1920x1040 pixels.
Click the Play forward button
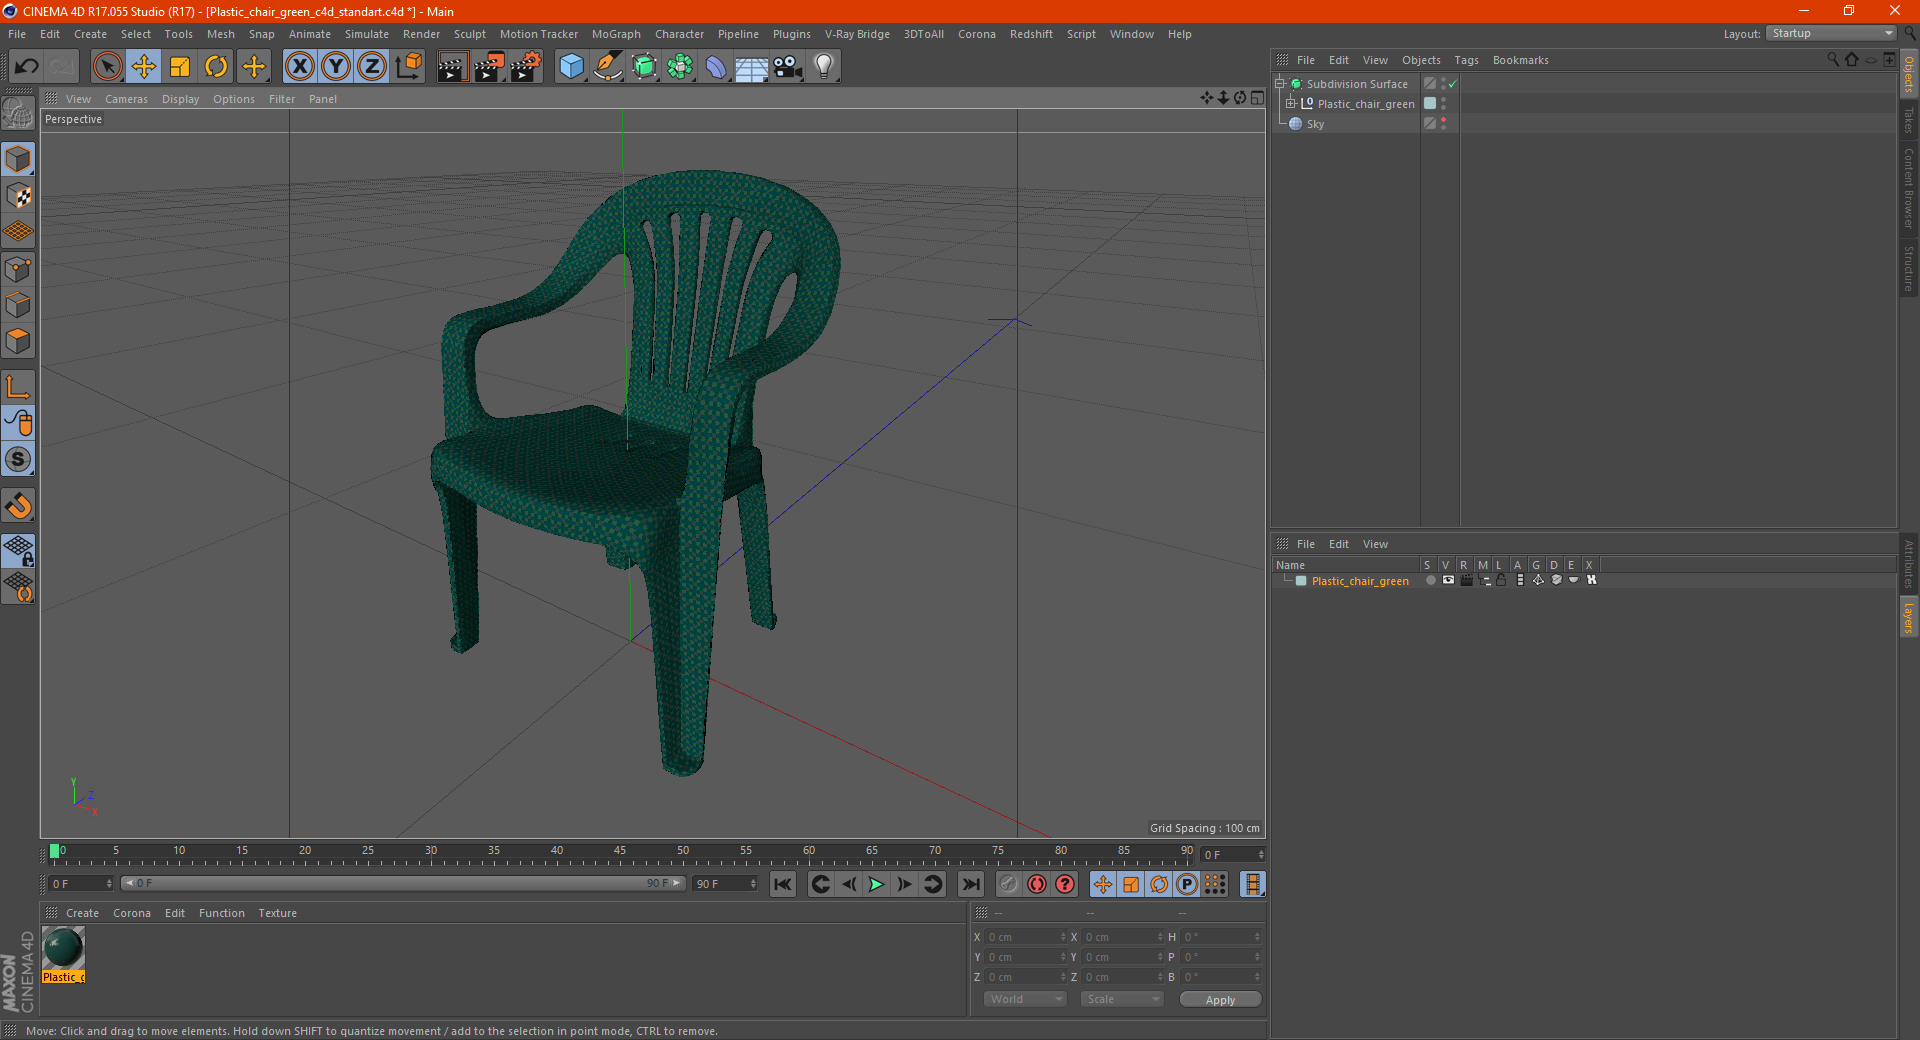coord(876,884)
